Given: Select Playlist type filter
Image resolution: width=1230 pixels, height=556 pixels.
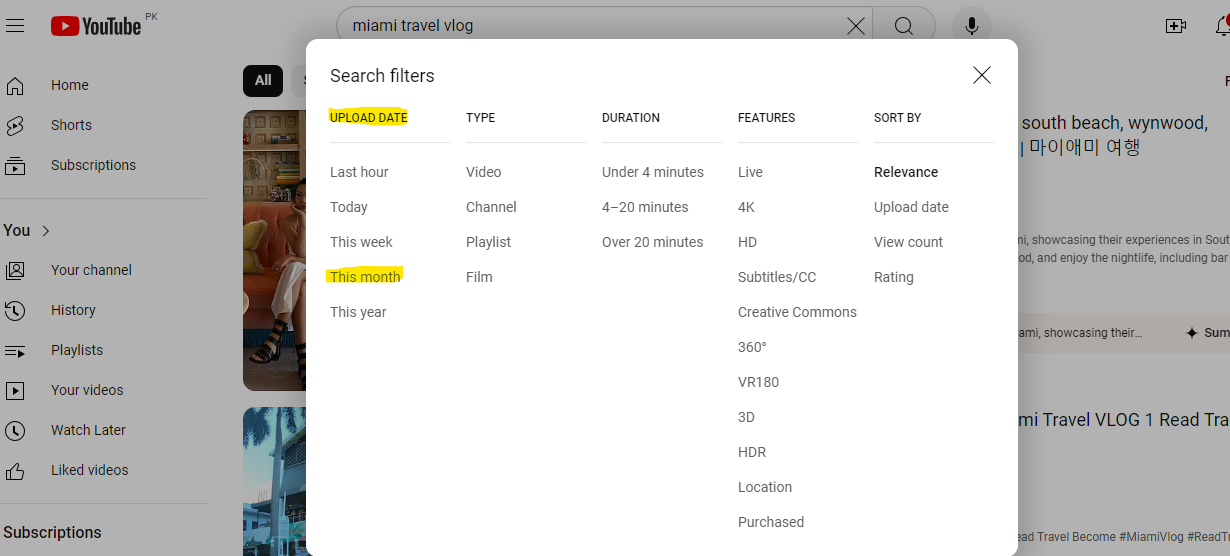Looking at the screenshot, I should coord(488,242).
